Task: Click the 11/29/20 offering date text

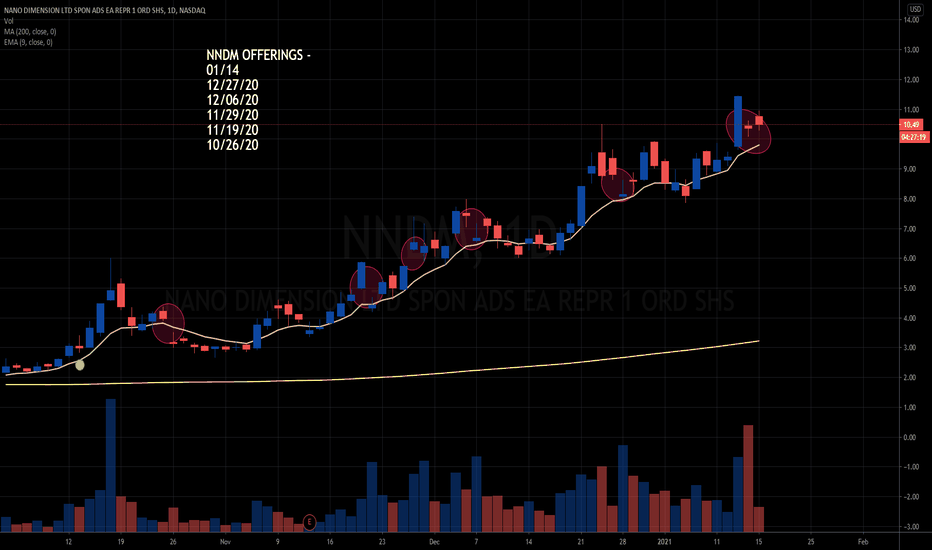Action: click(232, 115)
